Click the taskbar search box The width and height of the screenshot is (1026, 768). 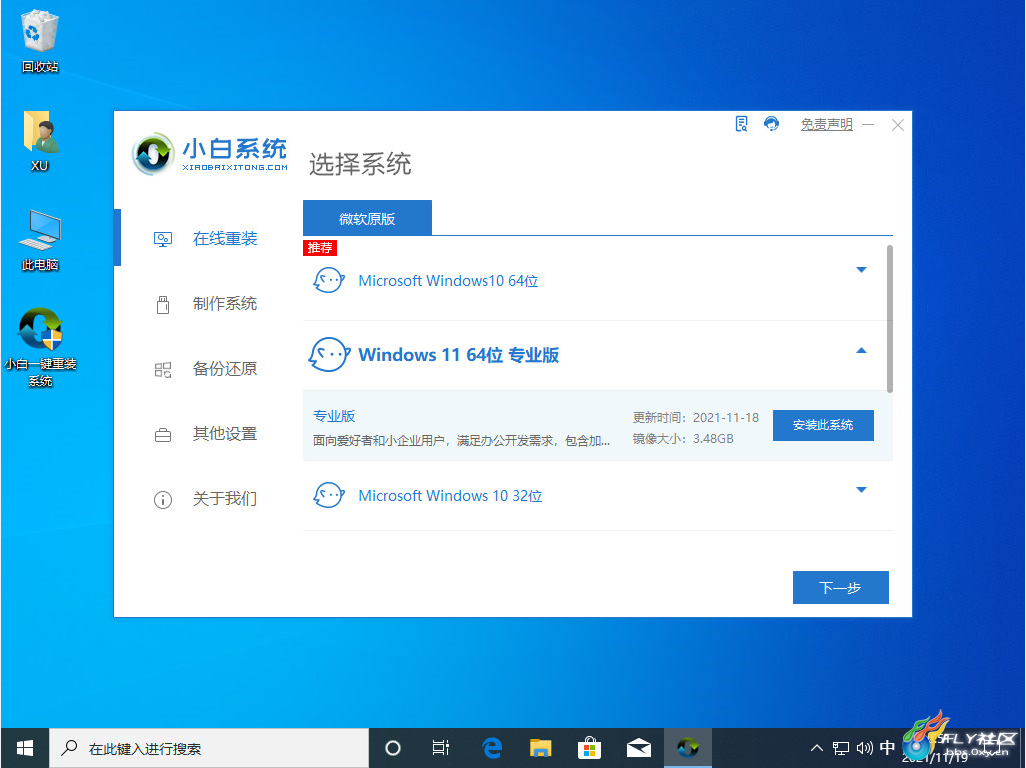tap(209, 748)
